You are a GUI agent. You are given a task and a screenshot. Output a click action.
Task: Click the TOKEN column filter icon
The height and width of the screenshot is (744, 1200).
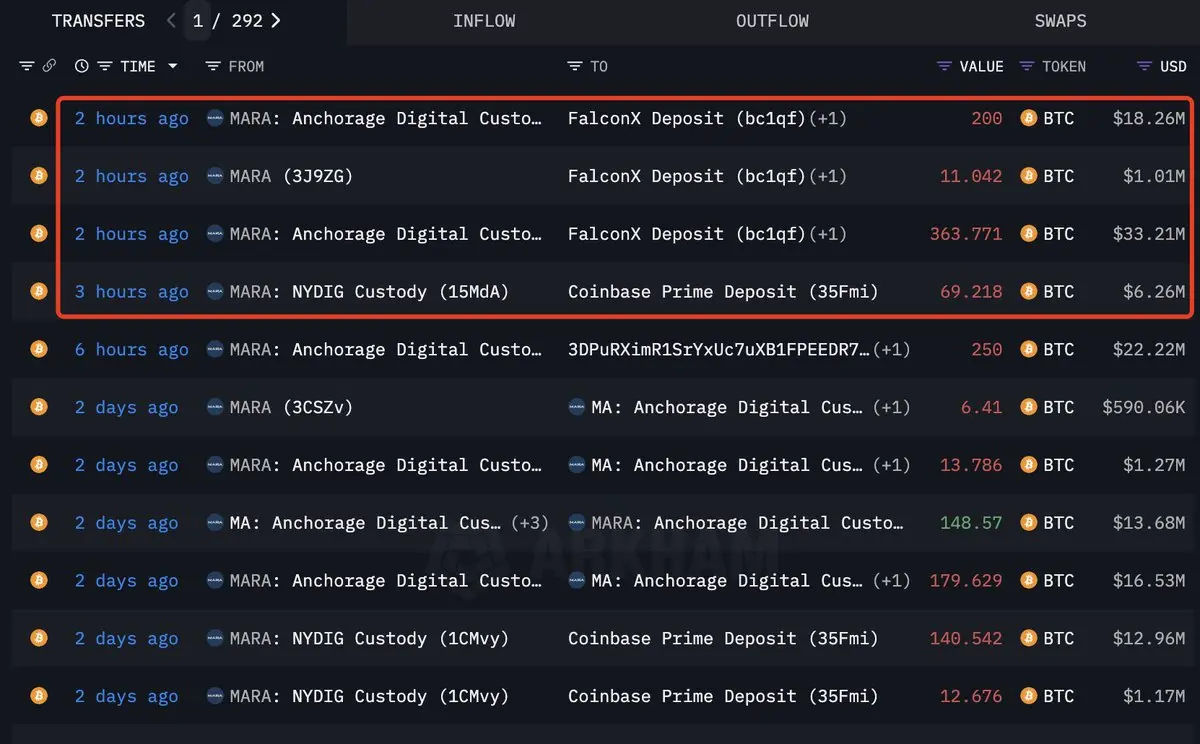click(x=1026, y=66)
